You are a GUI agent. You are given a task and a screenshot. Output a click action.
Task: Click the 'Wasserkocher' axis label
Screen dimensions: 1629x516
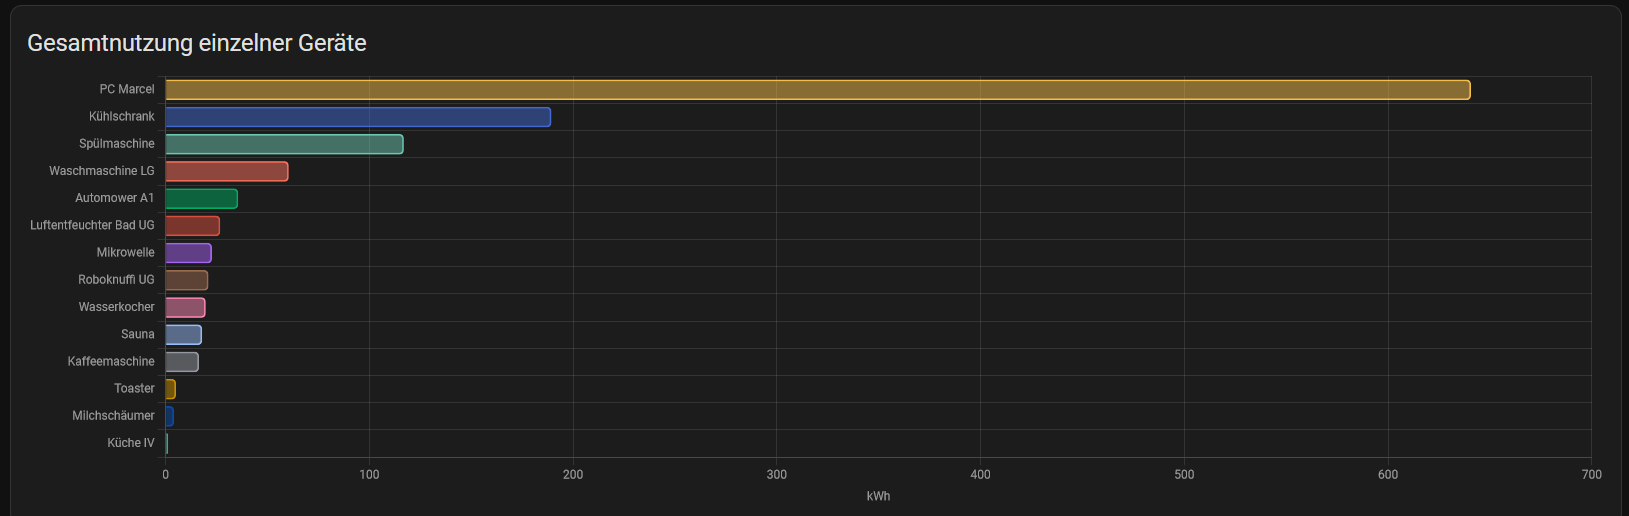pos(117,307)
